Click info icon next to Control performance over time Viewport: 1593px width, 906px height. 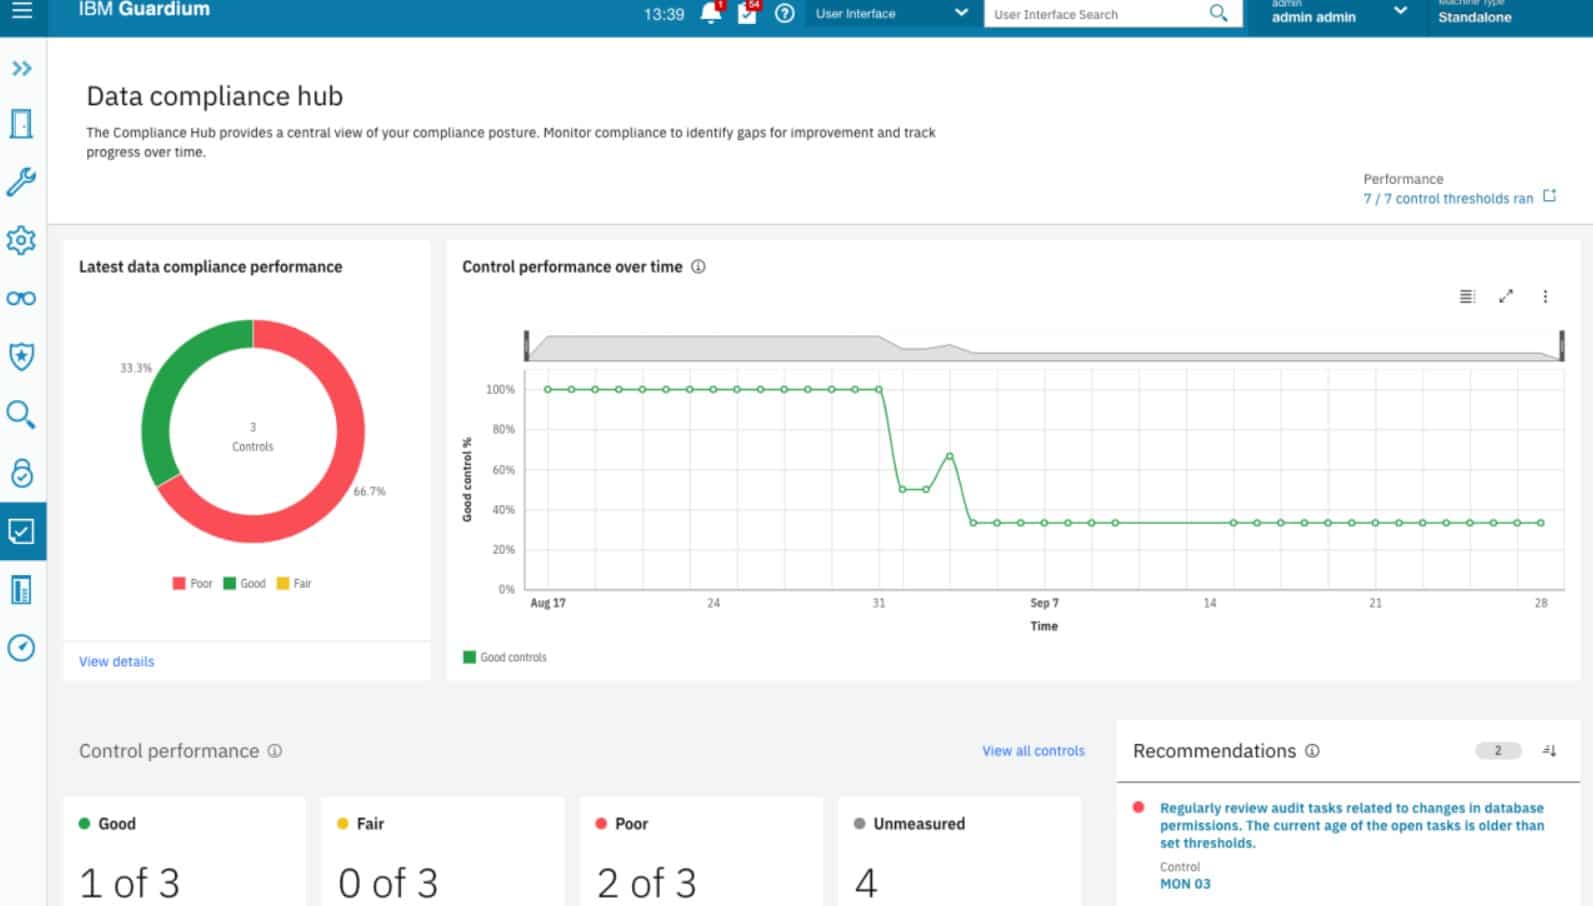click(698, 266)
